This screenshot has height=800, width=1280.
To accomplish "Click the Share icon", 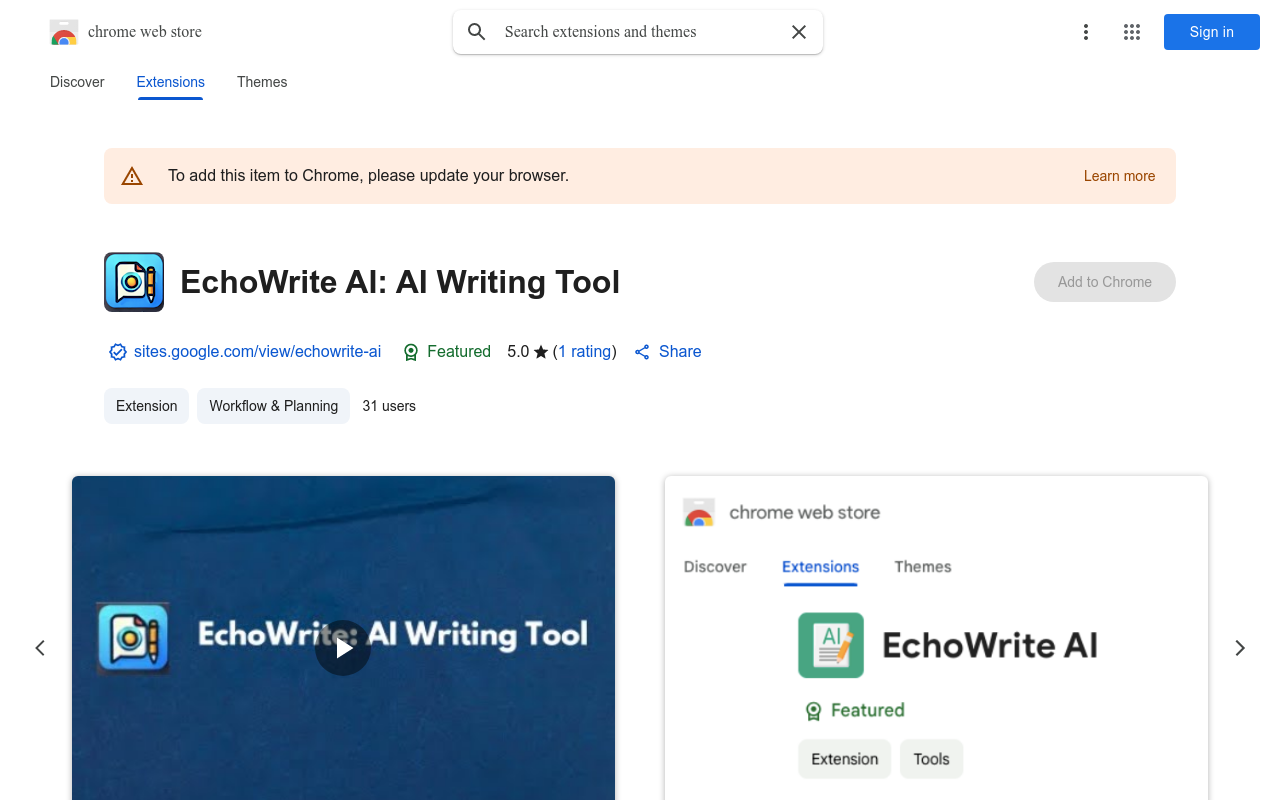I will click(642, 352).
